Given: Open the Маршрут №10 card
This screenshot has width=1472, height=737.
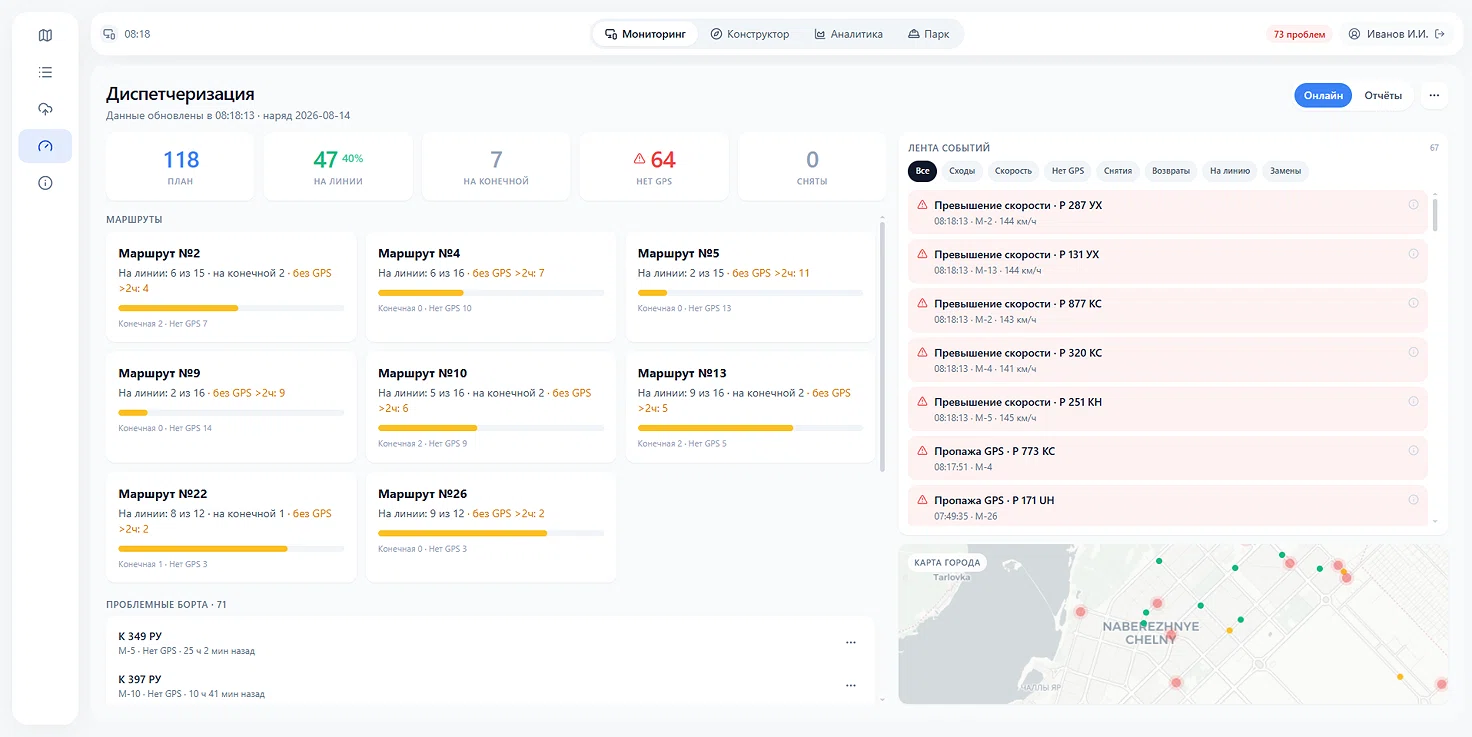Looking at the screenshot, I should click(x=491, y=407).
